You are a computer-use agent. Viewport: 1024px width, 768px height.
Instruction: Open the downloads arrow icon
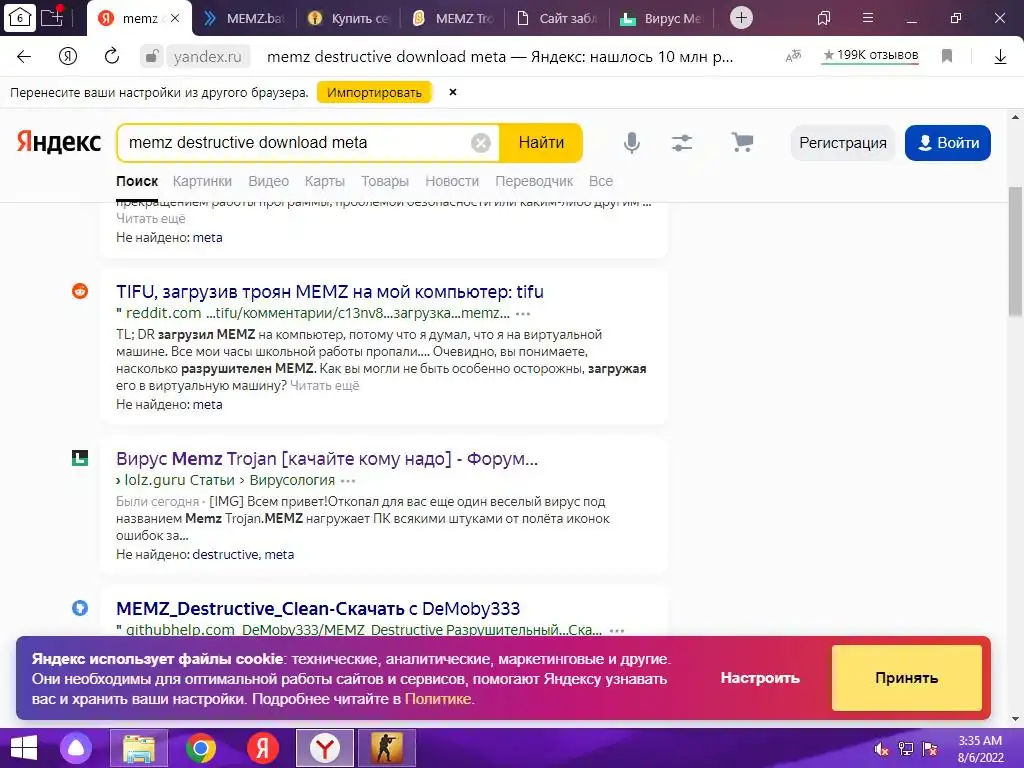coord(1000,57)
